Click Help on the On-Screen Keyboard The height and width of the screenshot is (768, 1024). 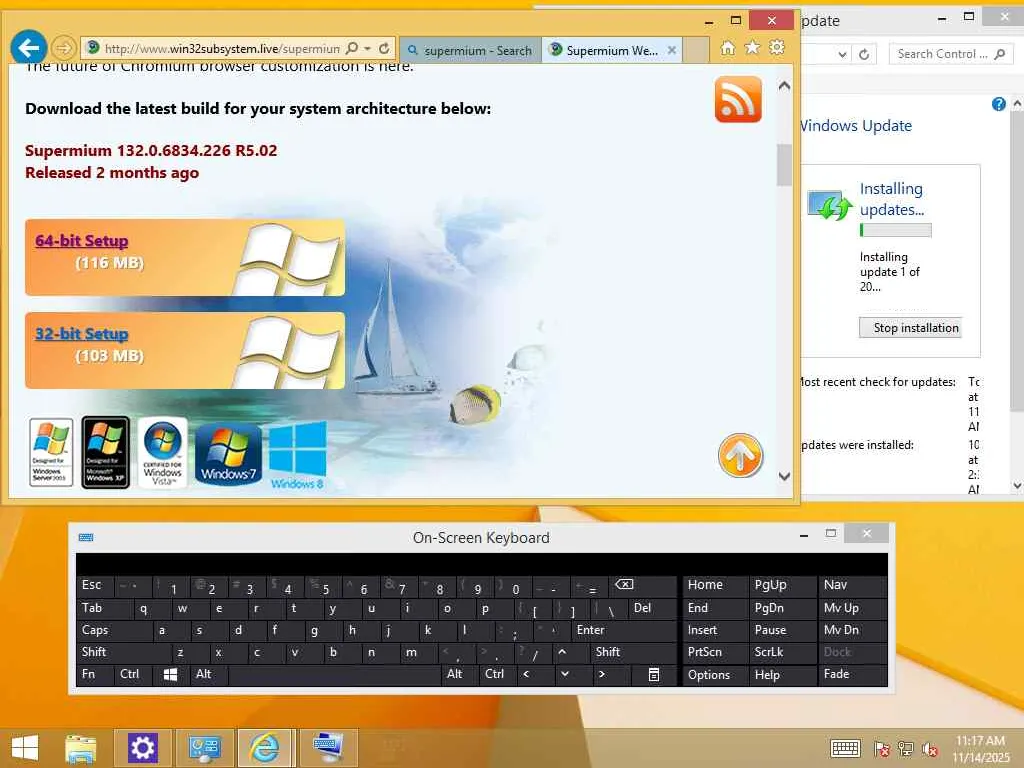coord(782,675)
